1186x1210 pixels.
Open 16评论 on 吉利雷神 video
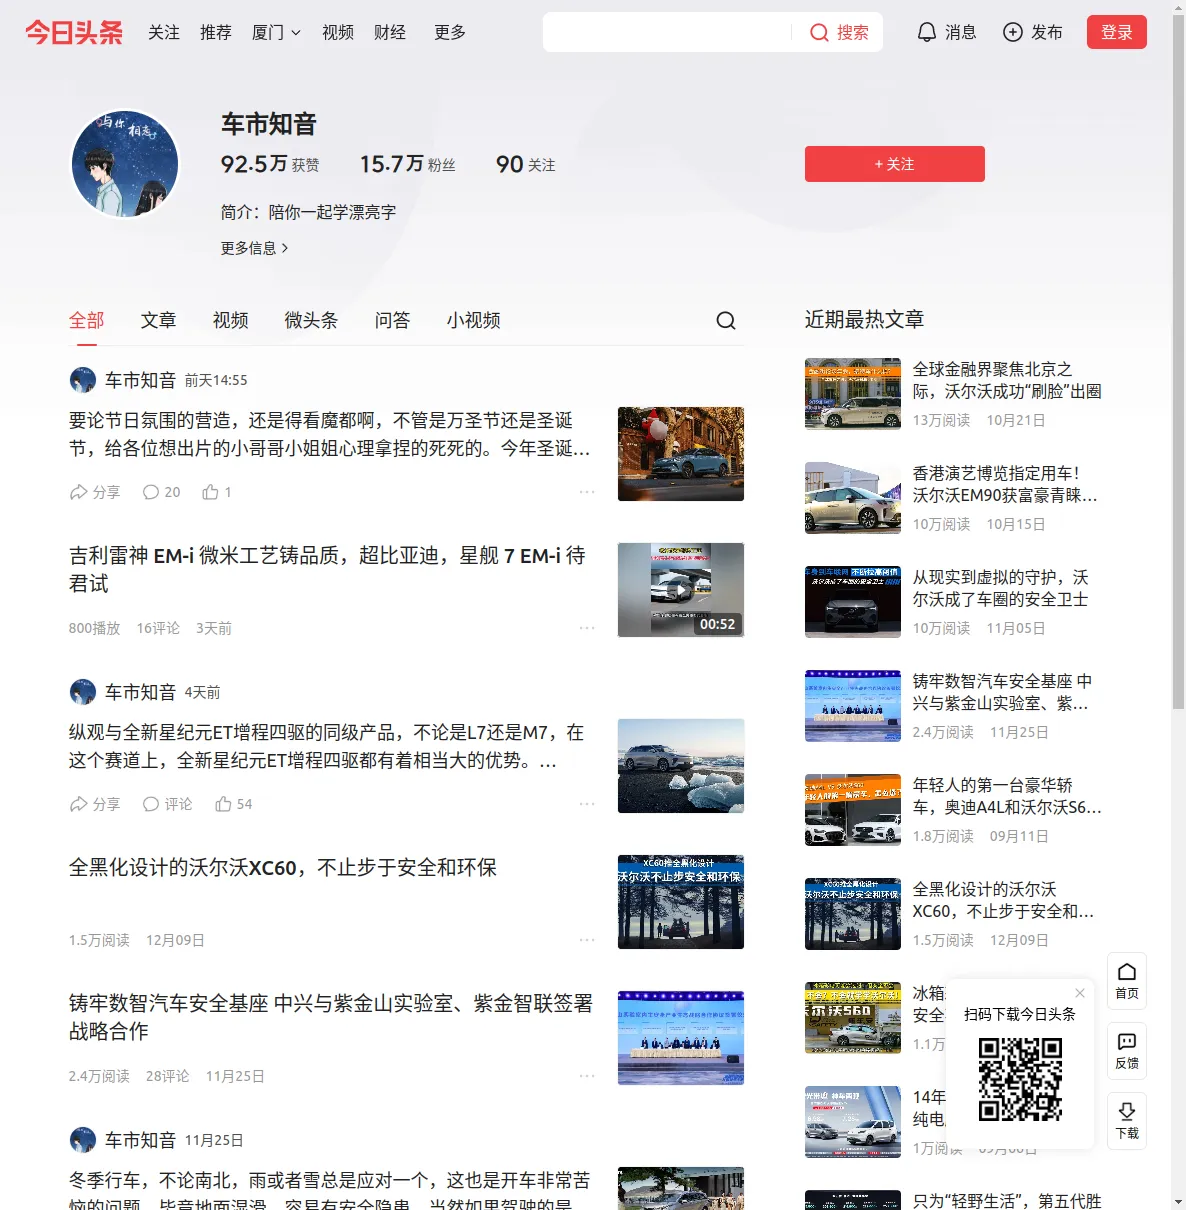(158, 628)
